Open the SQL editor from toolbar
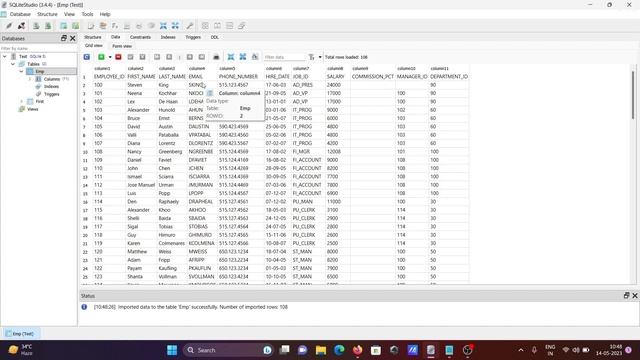 91,26
